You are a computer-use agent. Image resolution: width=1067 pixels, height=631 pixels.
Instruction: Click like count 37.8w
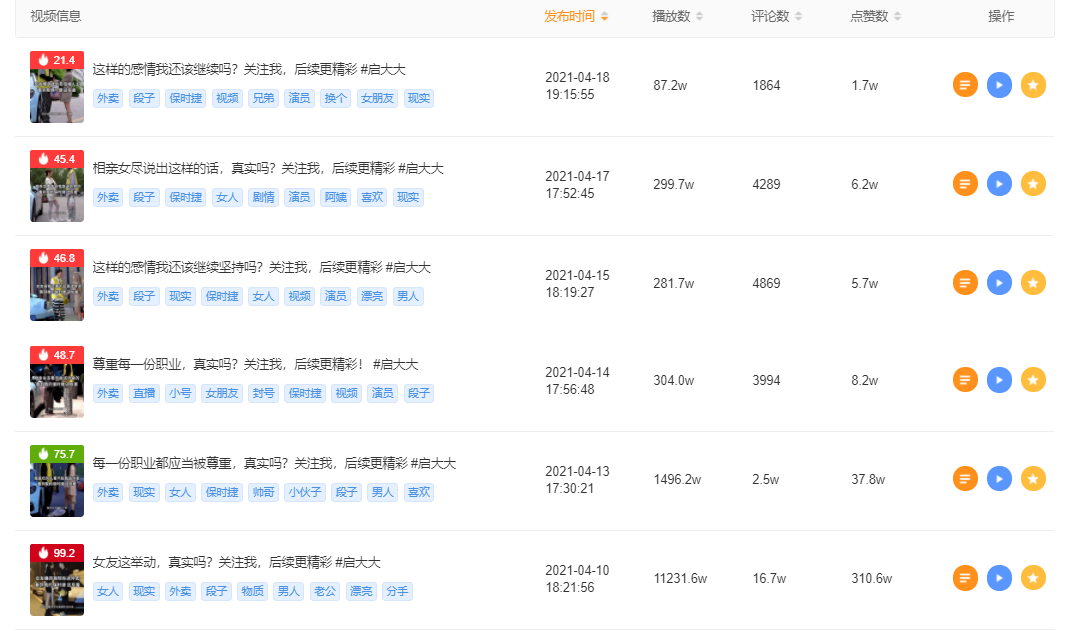tap(868, 480)
